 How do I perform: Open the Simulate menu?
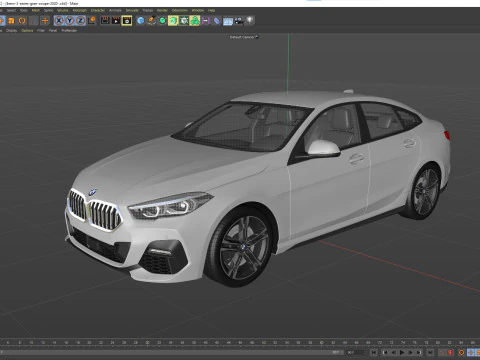pos(132,10)
